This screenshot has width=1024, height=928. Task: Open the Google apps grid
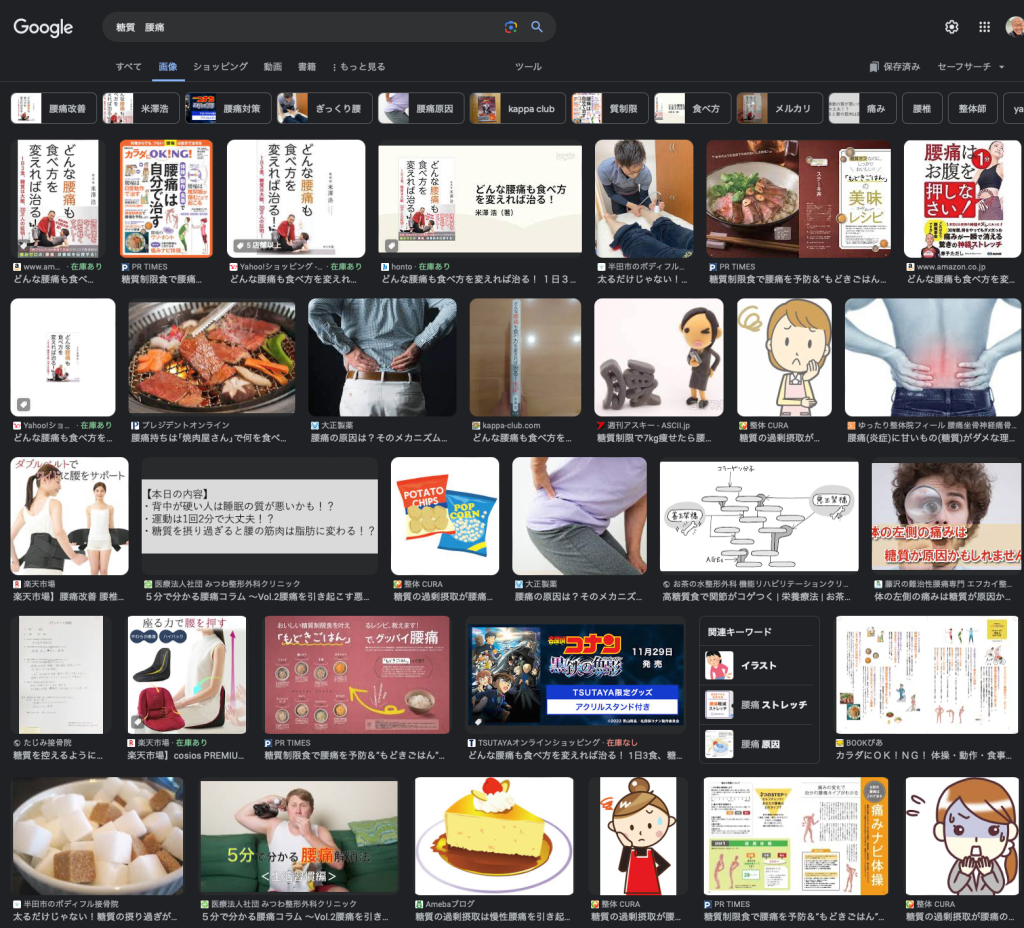[x=984, y=27]
